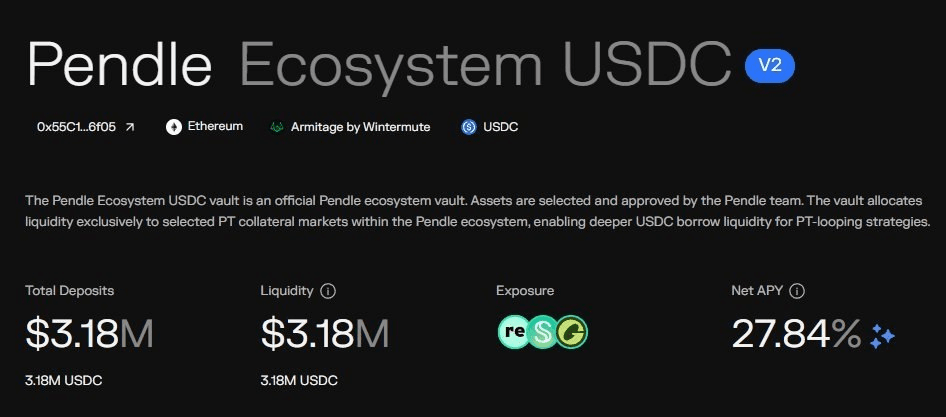Image resolution: width=946 pixels, height=417 pixels.
Task: Open contract address 0x55C1...6f05 link
Action: [x=86, y=127]
